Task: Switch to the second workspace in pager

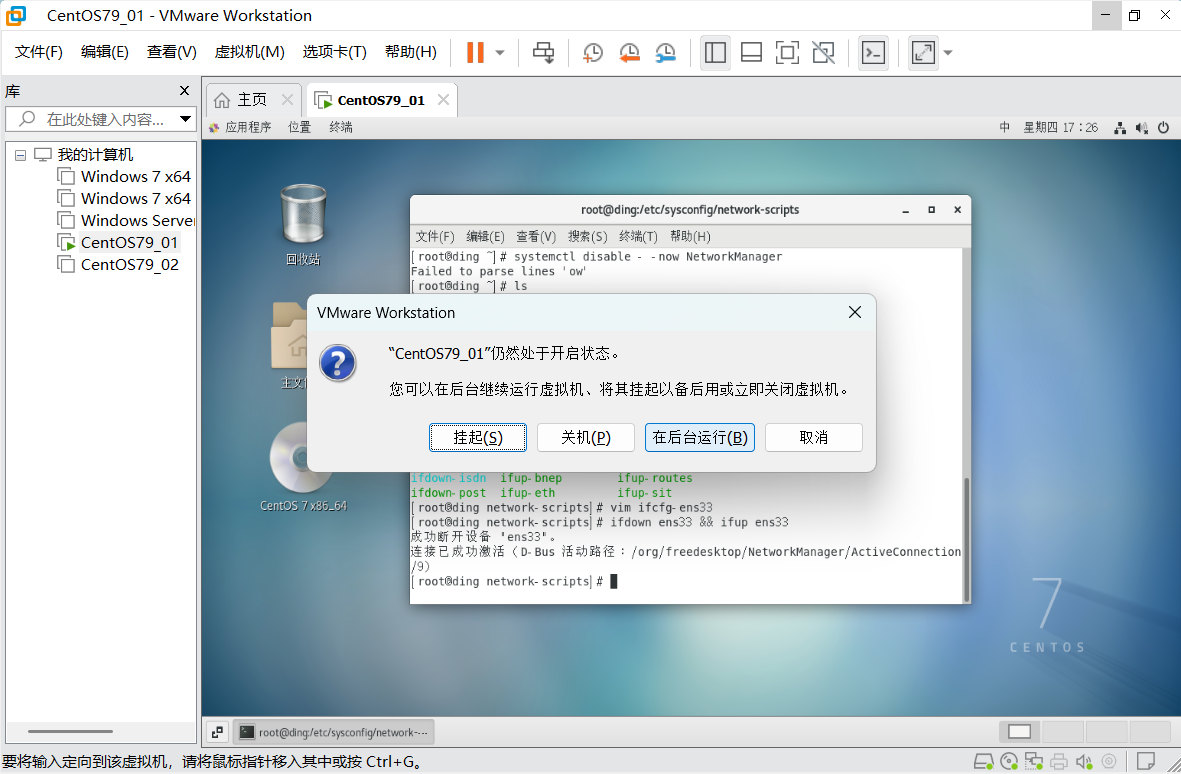Action: (x=1062, y=732)
